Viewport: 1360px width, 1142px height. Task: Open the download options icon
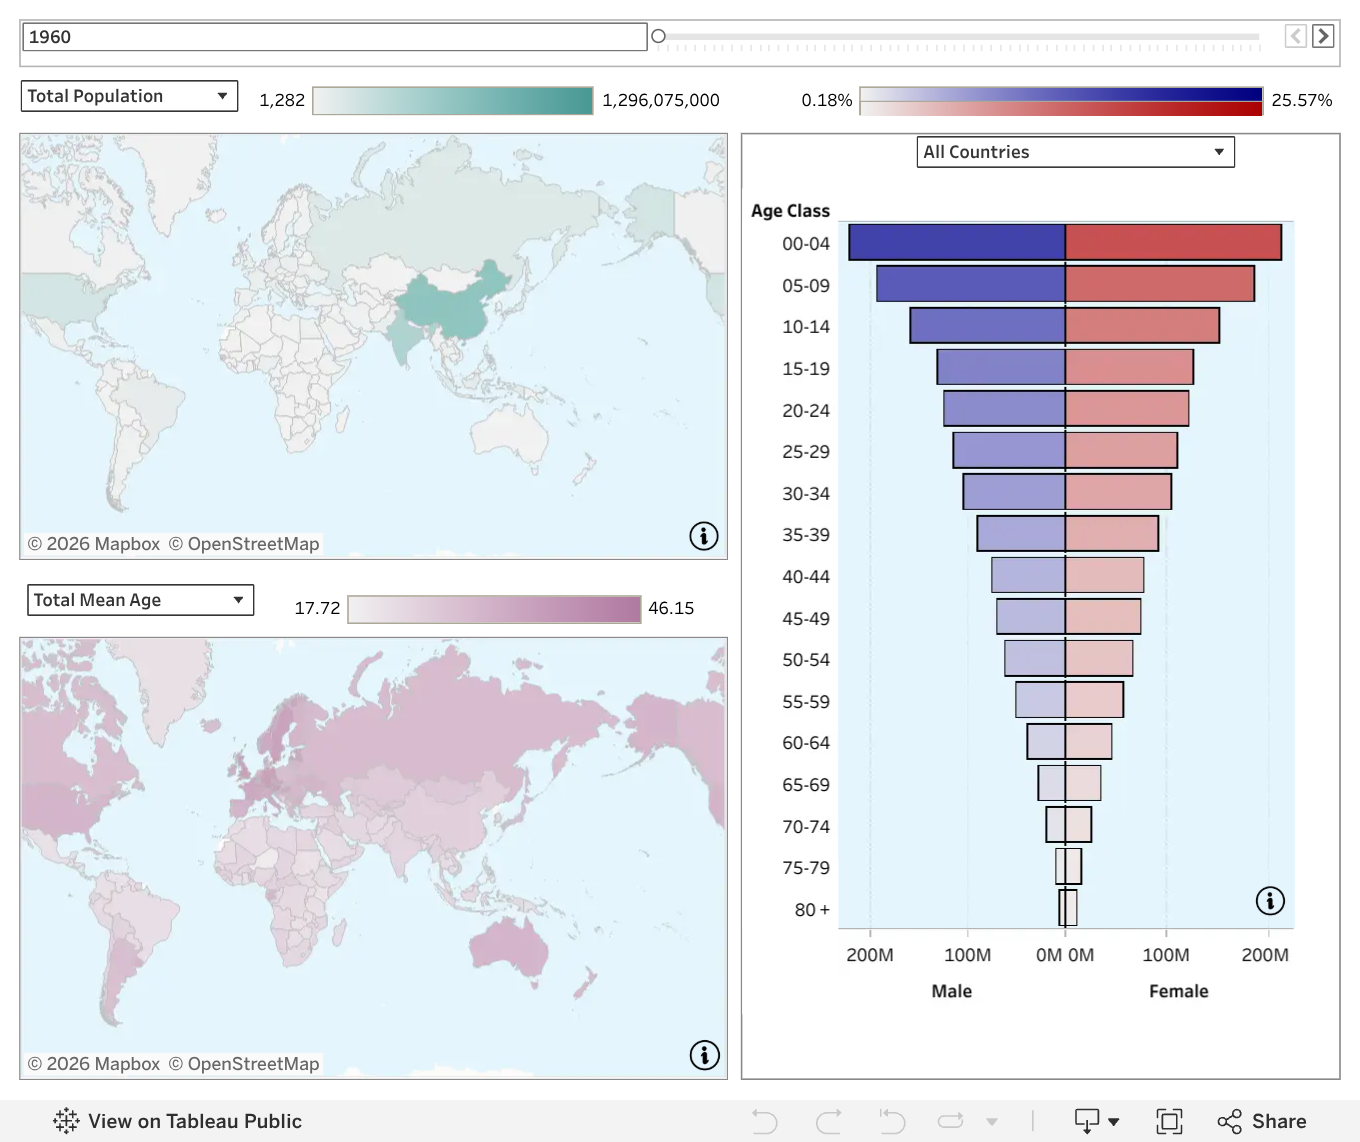(x=1087, y=1121)
